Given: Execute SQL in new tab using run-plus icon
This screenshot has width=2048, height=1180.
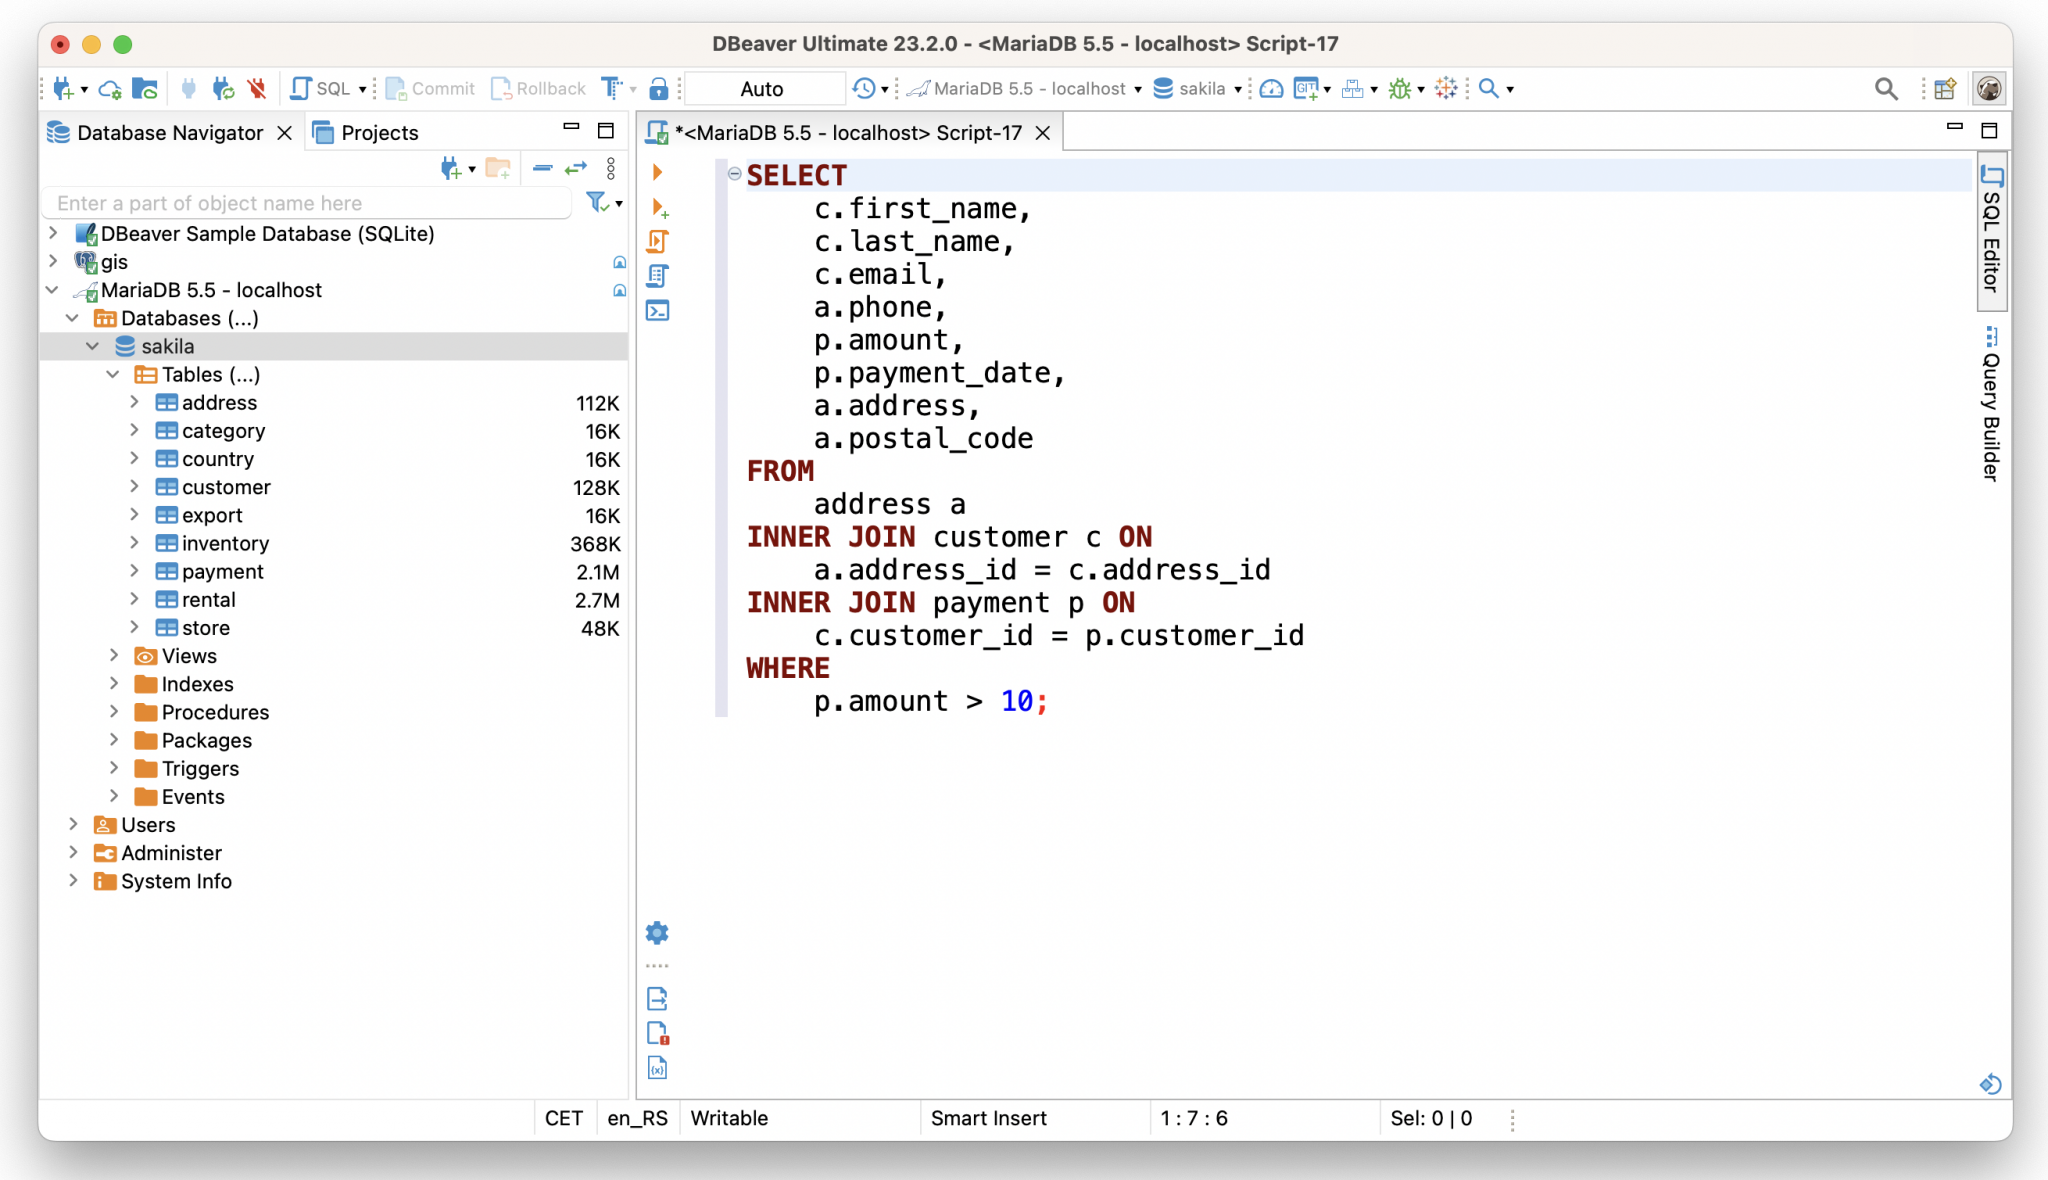Looking at the screenshot, I should [x=658, y=208].
